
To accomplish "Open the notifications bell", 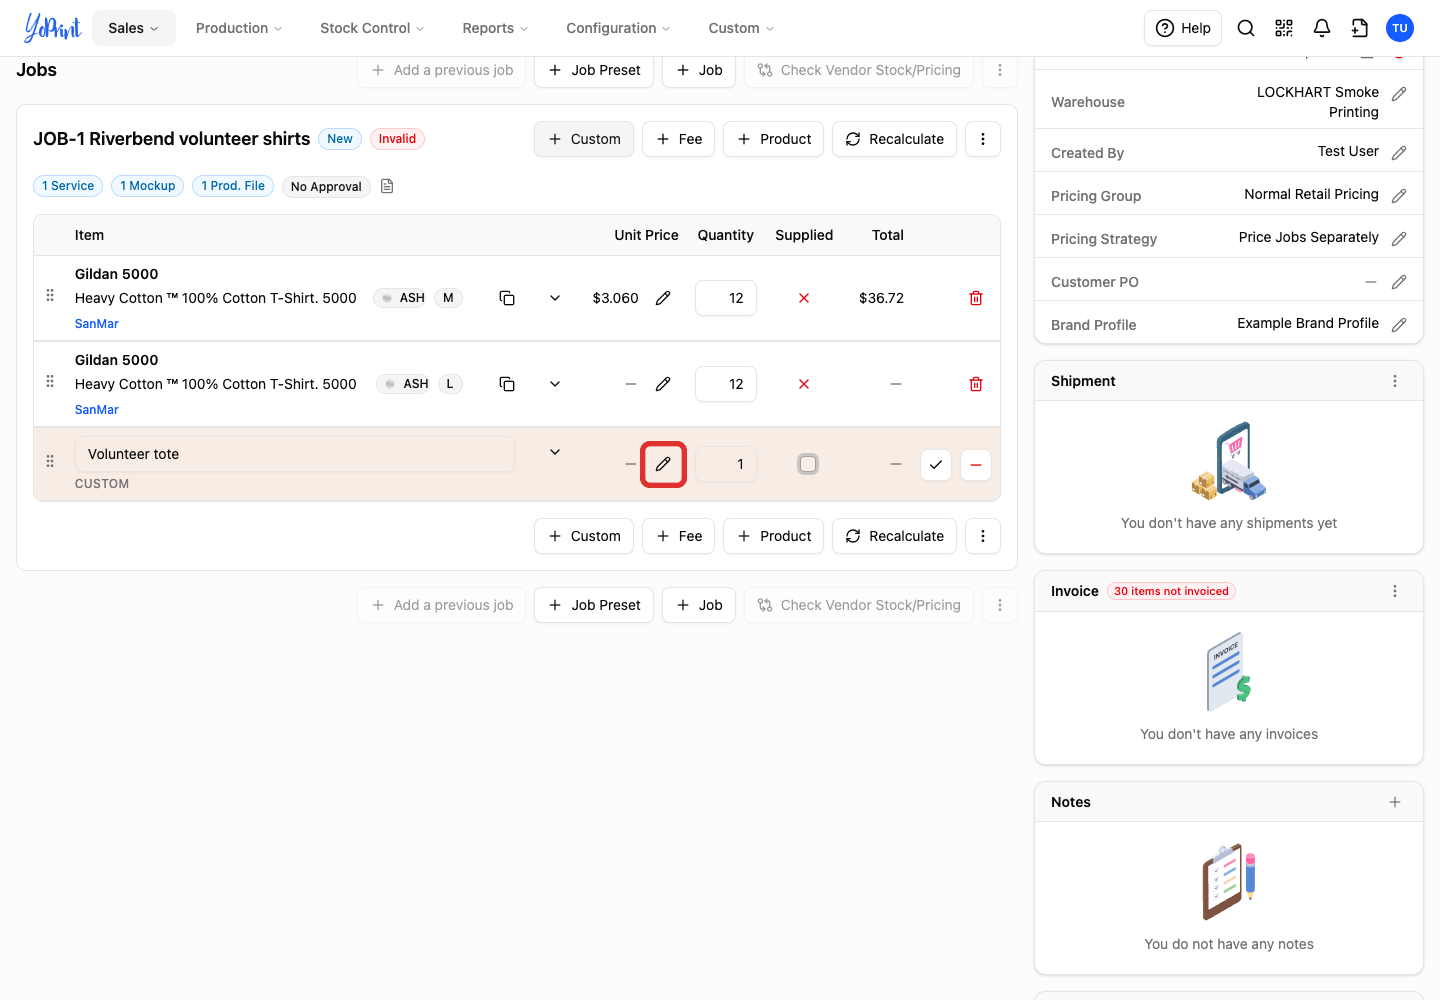I will pos(1322,28).
